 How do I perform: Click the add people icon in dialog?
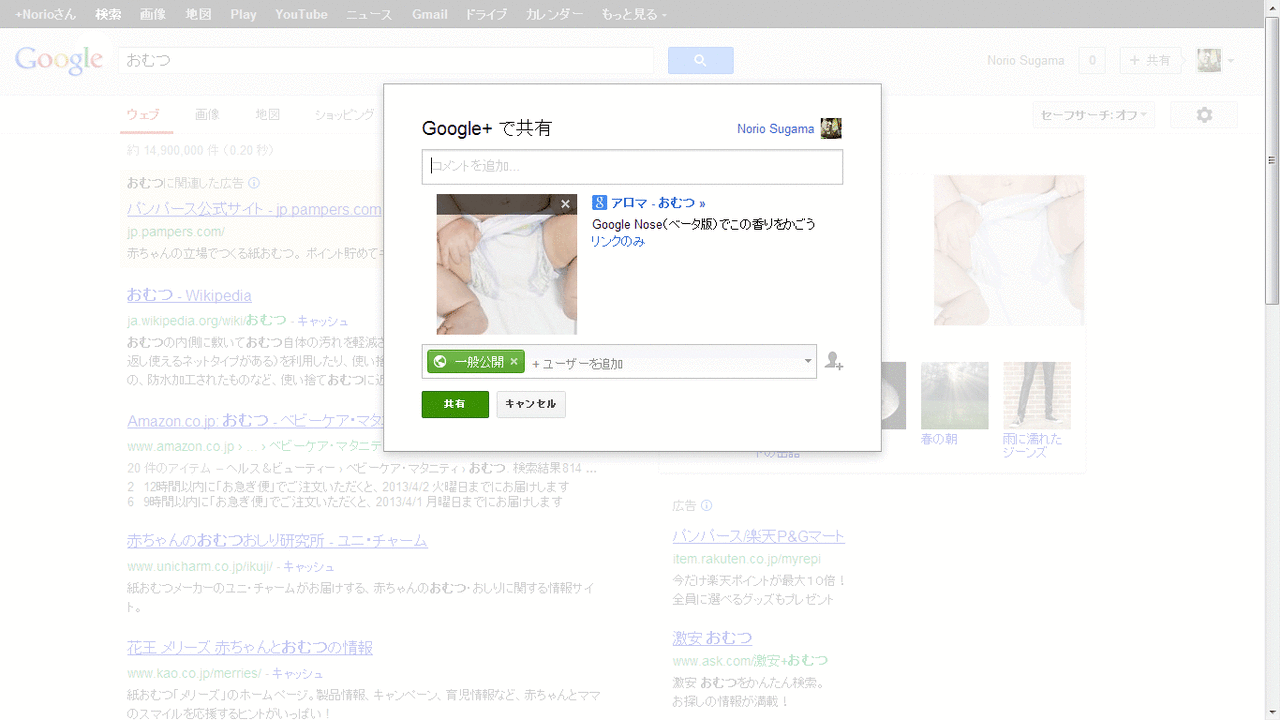click(x=834, y=362)
